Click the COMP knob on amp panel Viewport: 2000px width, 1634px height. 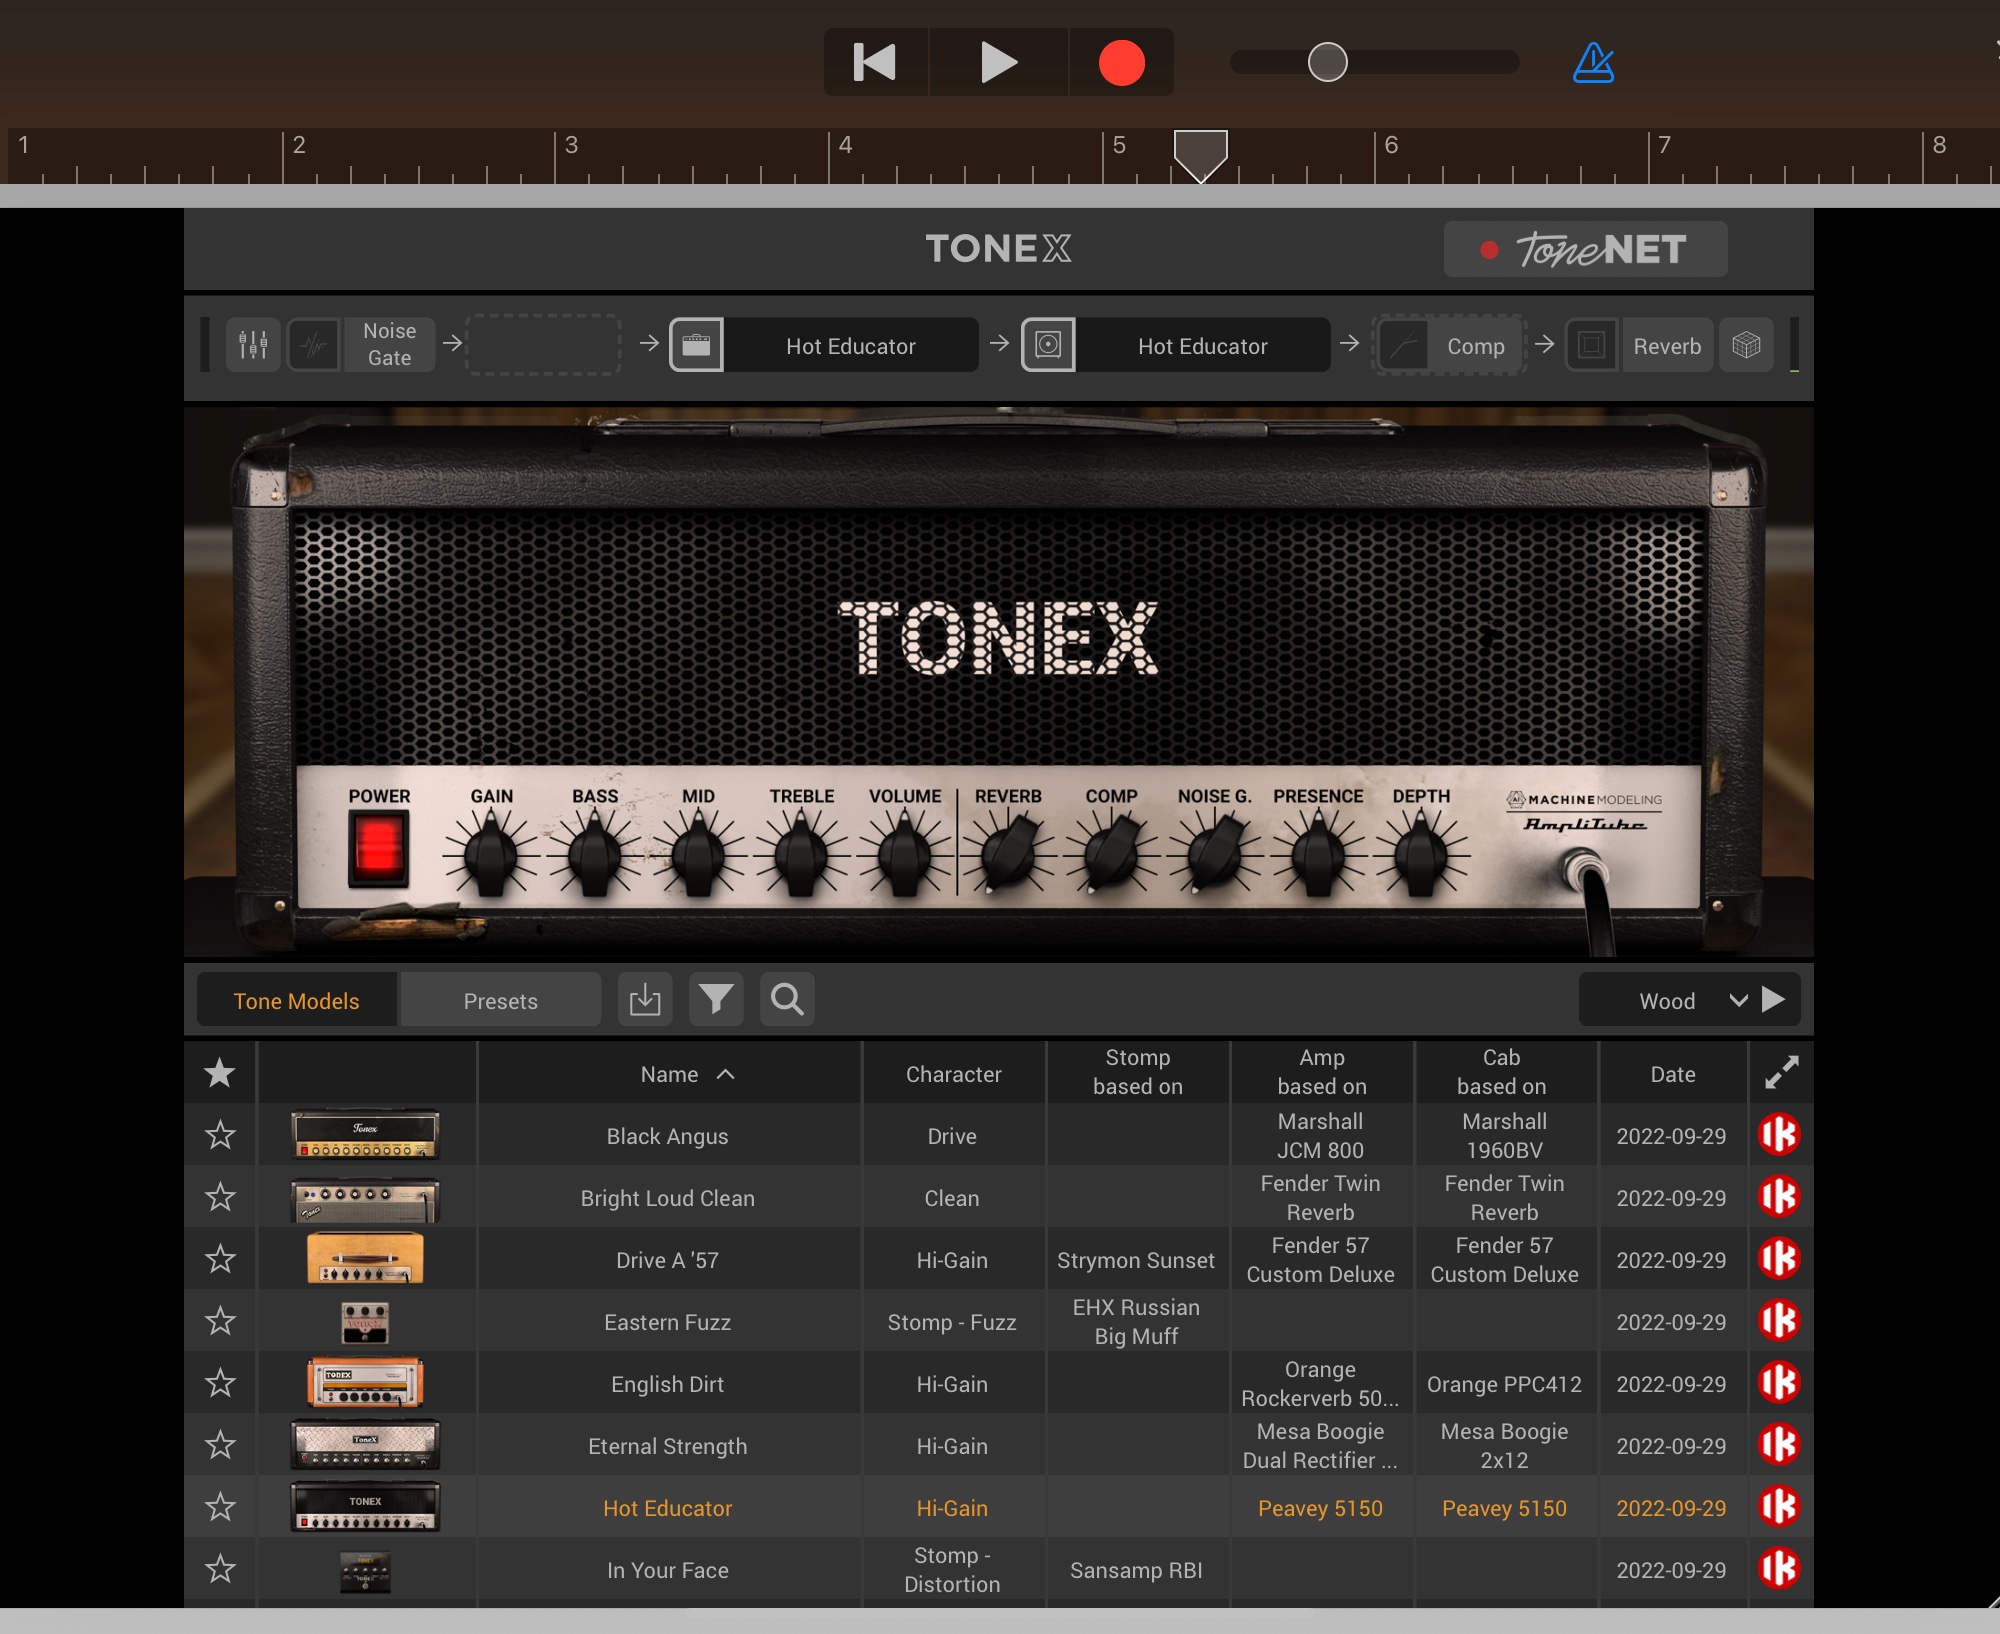[x=1111, y=853]
